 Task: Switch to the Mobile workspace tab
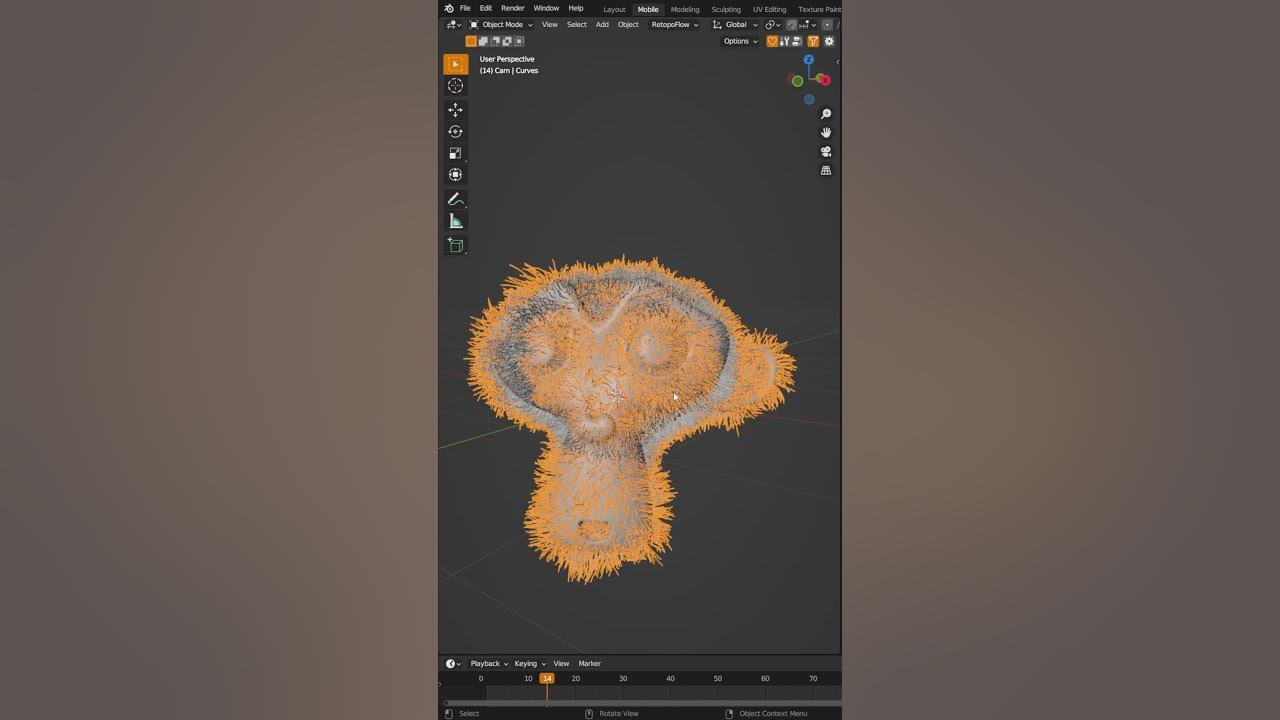pos(648,9)
